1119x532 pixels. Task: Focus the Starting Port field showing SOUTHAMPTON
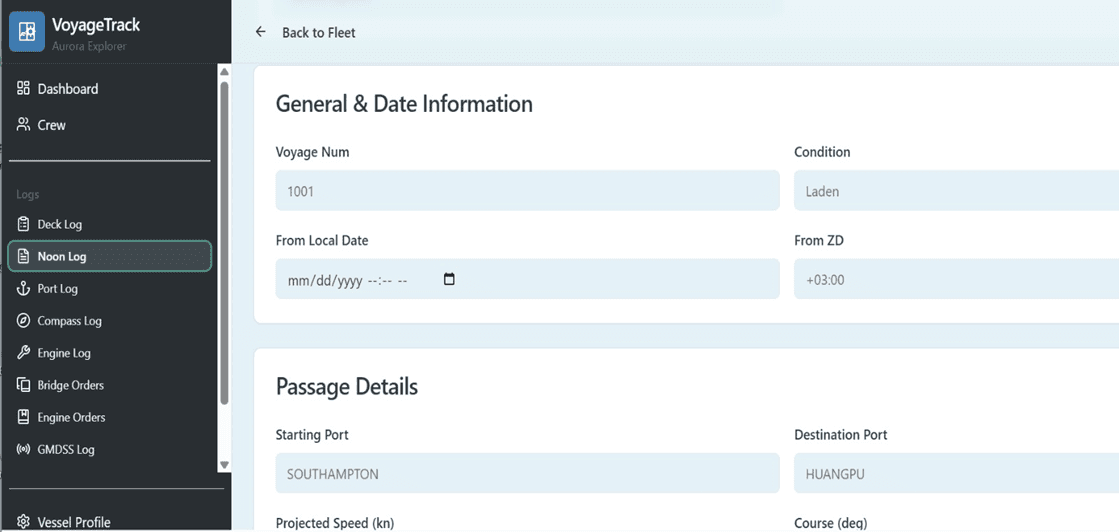[527, 474]
